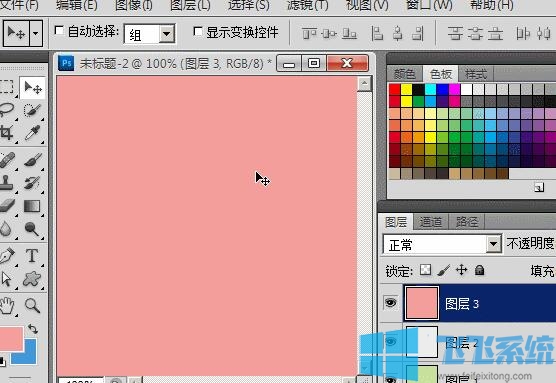Select the Zoom tool

[33, 305]
